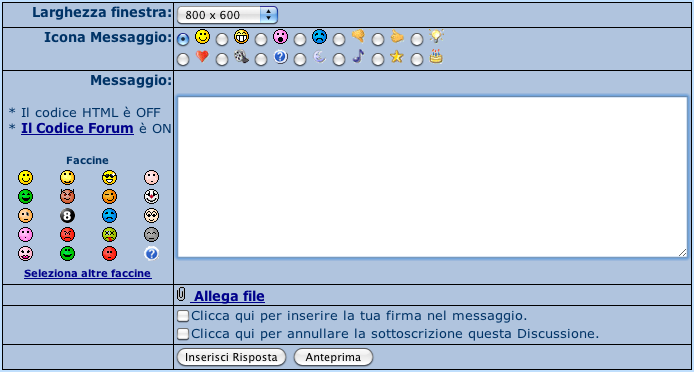Insert the green open-eyed smiling face from Faccine
The image size is (694, 372).
(x=67, y=254)
